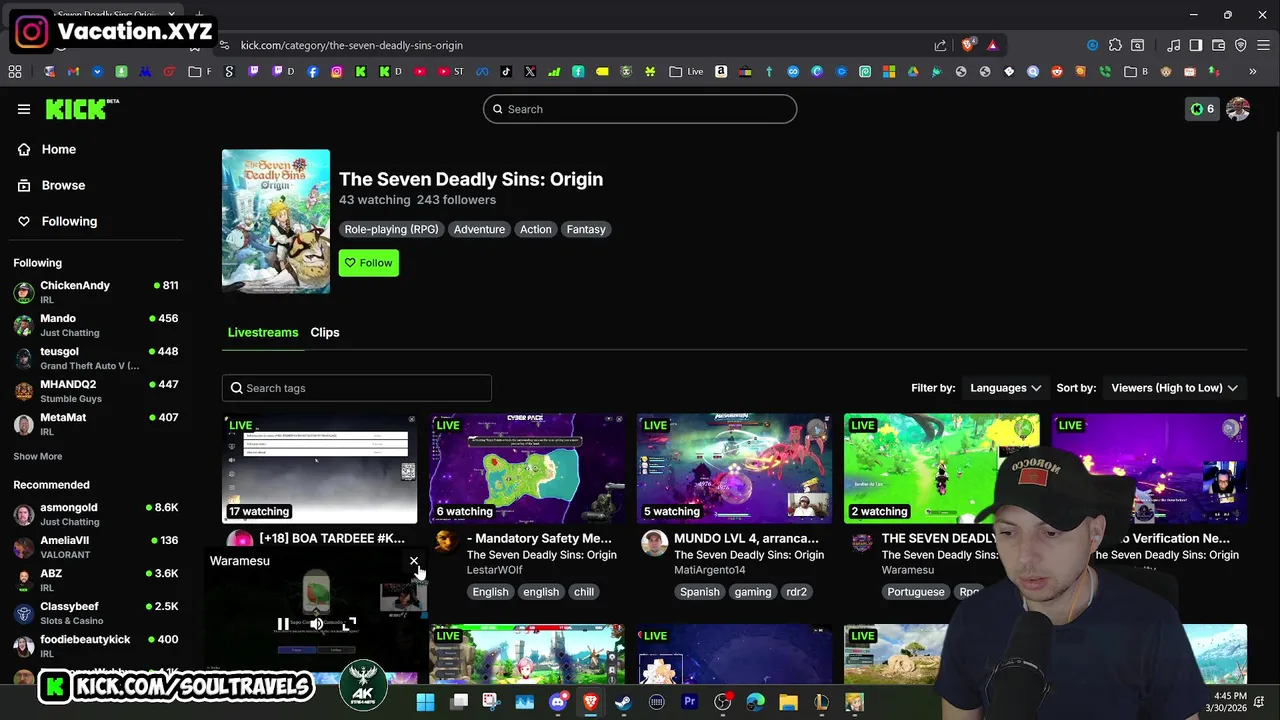Screen dimensions: 1280x720
Task: Click the Role-playing (RPG) tag
Action: [391, 229]
